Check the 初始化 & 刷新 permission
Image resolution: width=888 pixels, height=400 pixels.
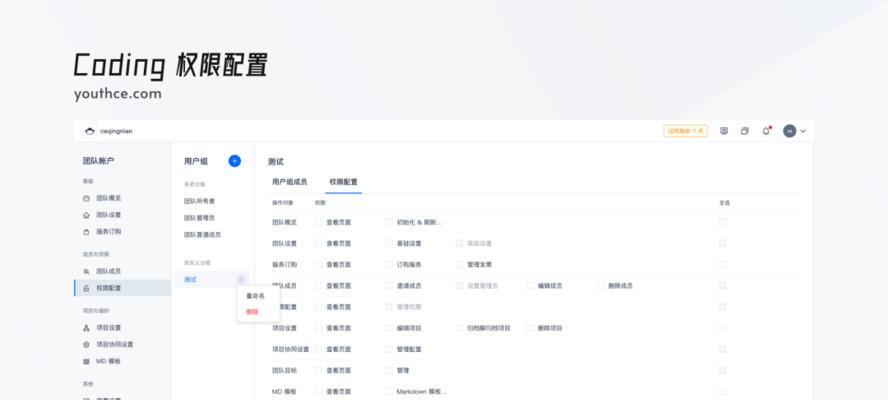click(x=388, y=222)
